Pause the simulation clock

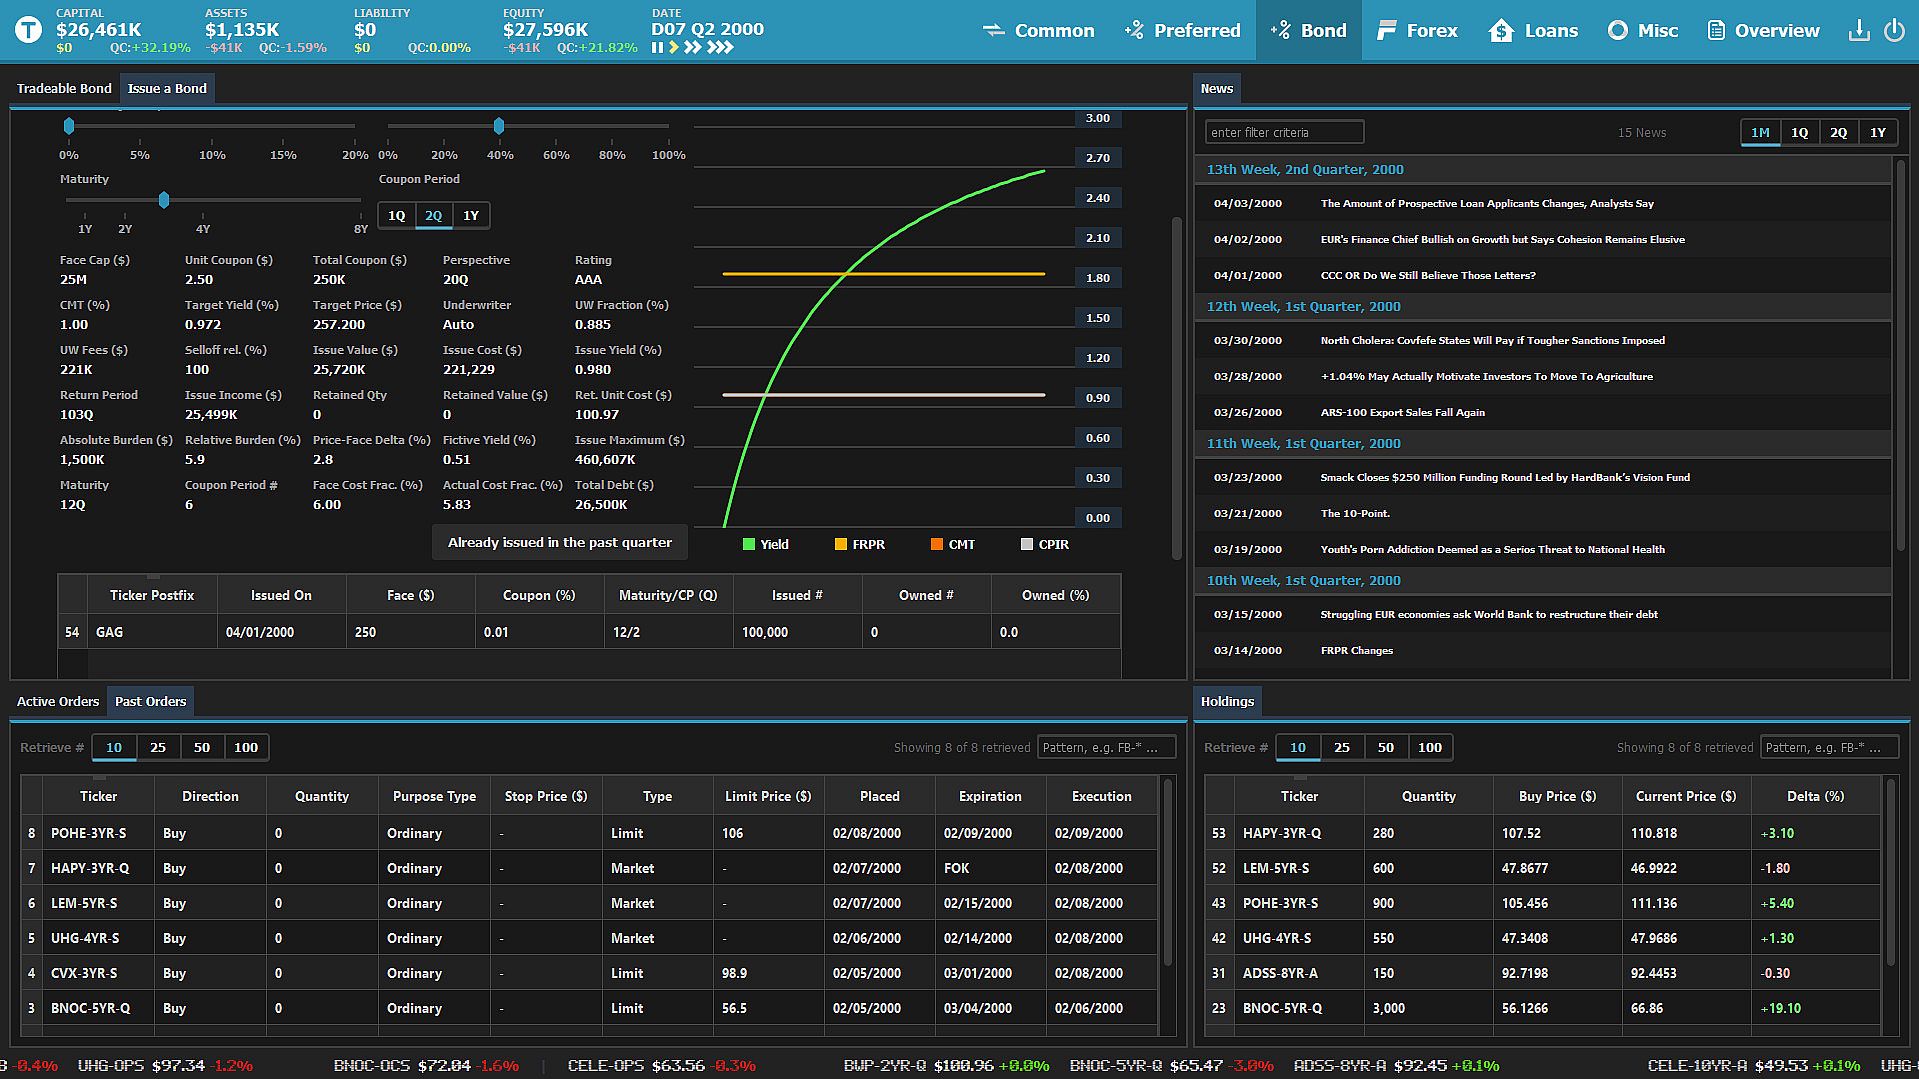tap(657, 47)
